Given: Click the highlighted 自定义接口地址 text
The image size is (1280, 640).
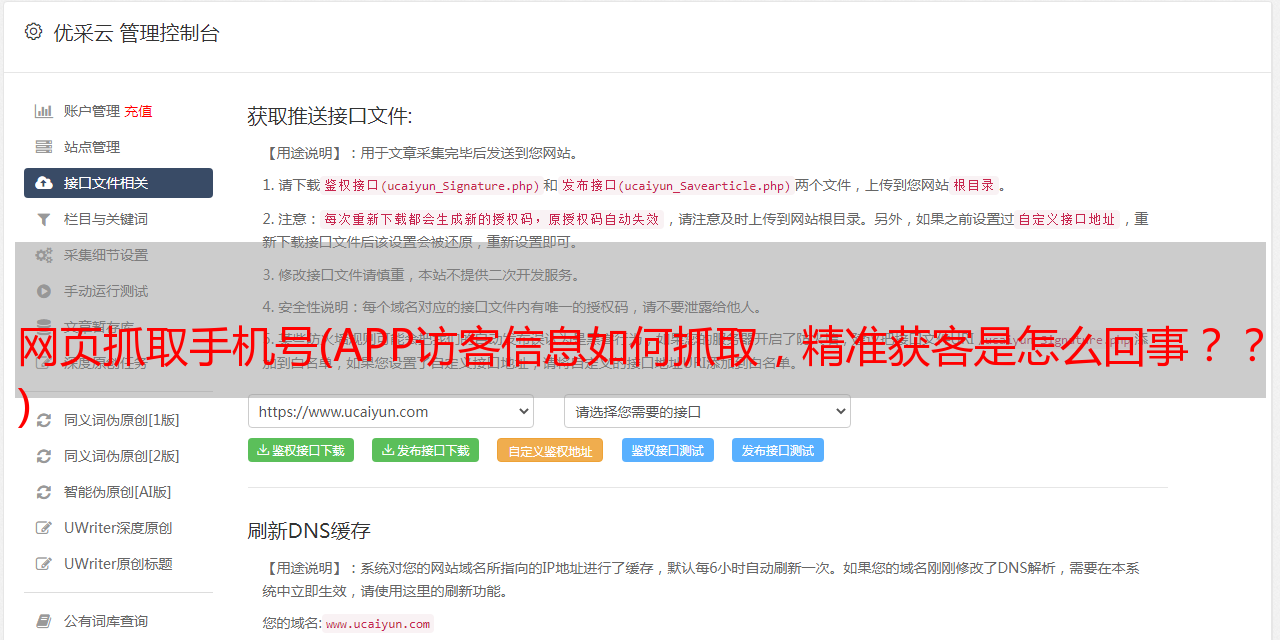Looking at the screenshot, I should tap(1067, 219).
